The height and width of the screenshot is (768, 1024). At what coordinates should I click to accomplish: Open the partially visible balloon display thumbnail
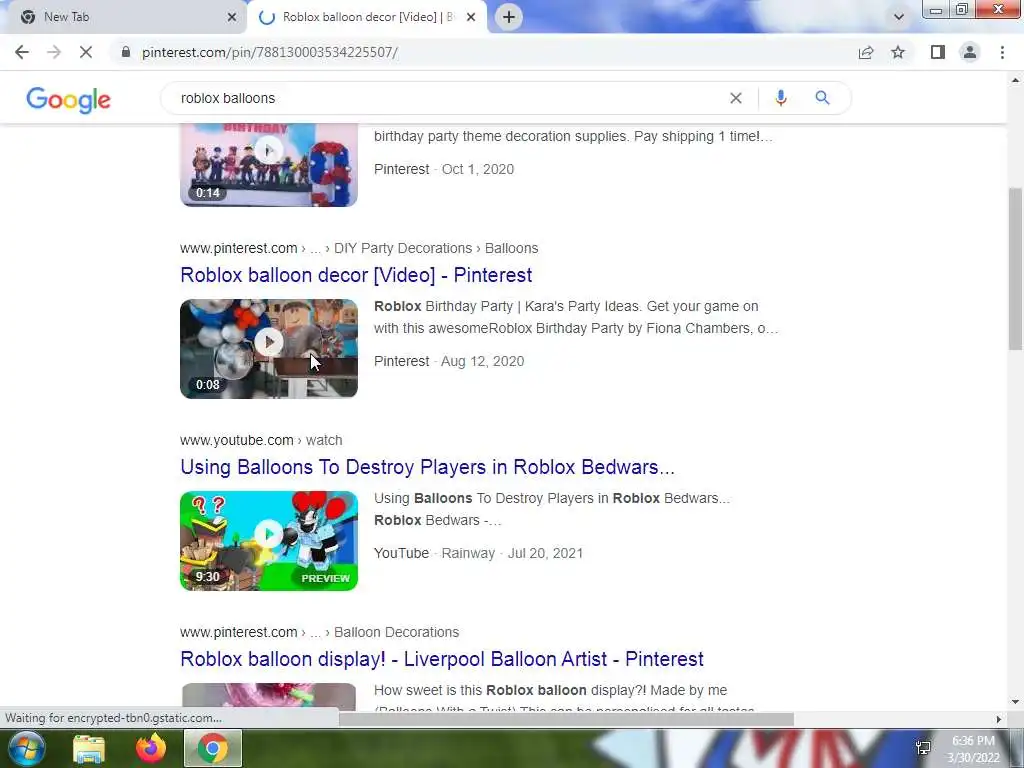268,696
